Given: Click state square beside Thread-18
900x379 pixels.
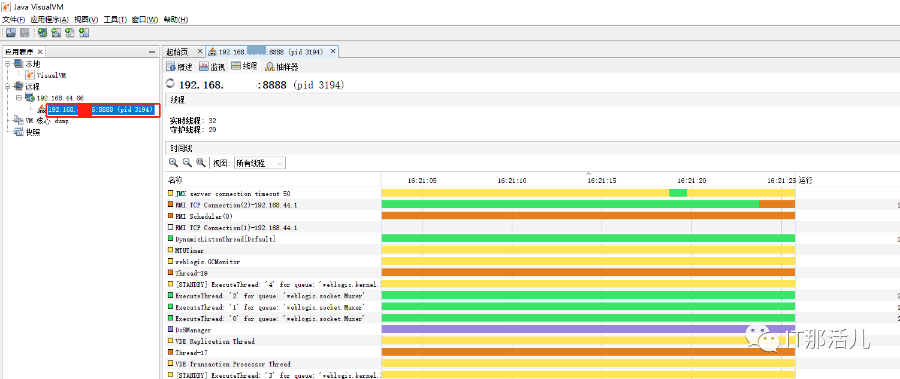Looking at the screenshot, I should [x=170, y=273].
